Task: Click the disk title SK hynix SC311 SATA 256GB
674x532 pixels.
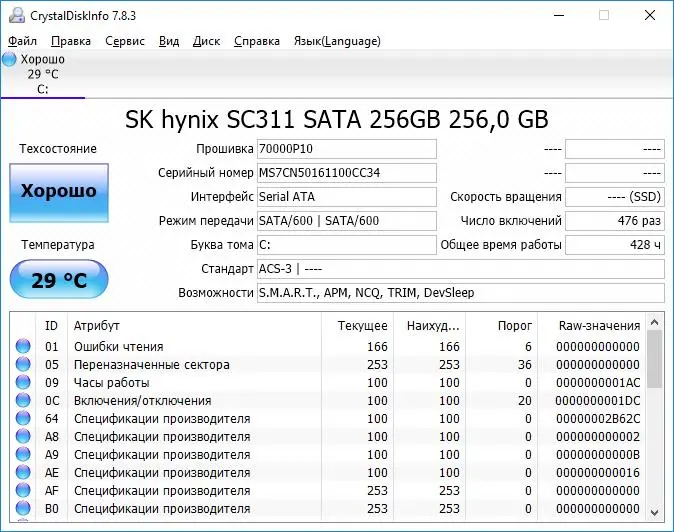Action: click(283, 119)
